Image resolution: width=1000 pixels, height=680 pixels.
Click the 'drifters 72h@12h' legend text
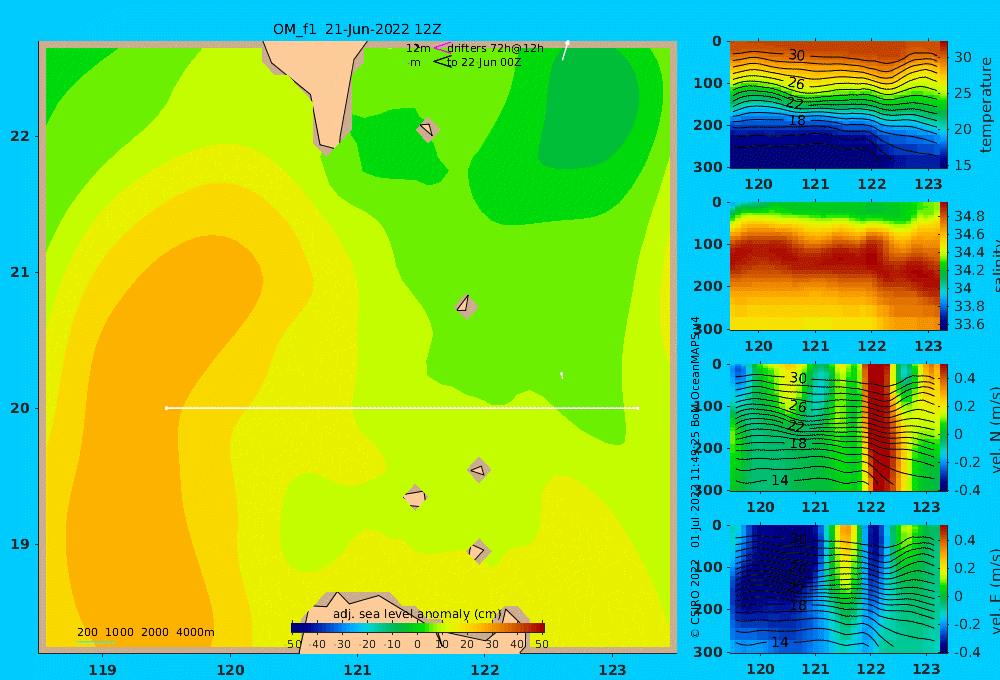(495, 48)
